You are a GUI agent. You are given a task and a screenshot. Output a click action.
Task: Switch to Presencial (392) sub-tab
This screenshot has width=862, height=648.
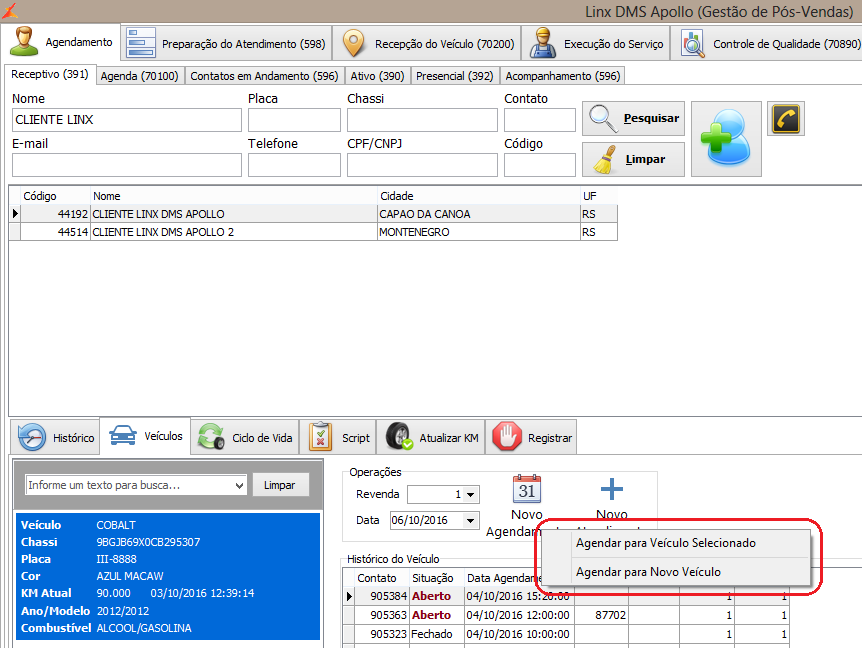tap(455, 76)
